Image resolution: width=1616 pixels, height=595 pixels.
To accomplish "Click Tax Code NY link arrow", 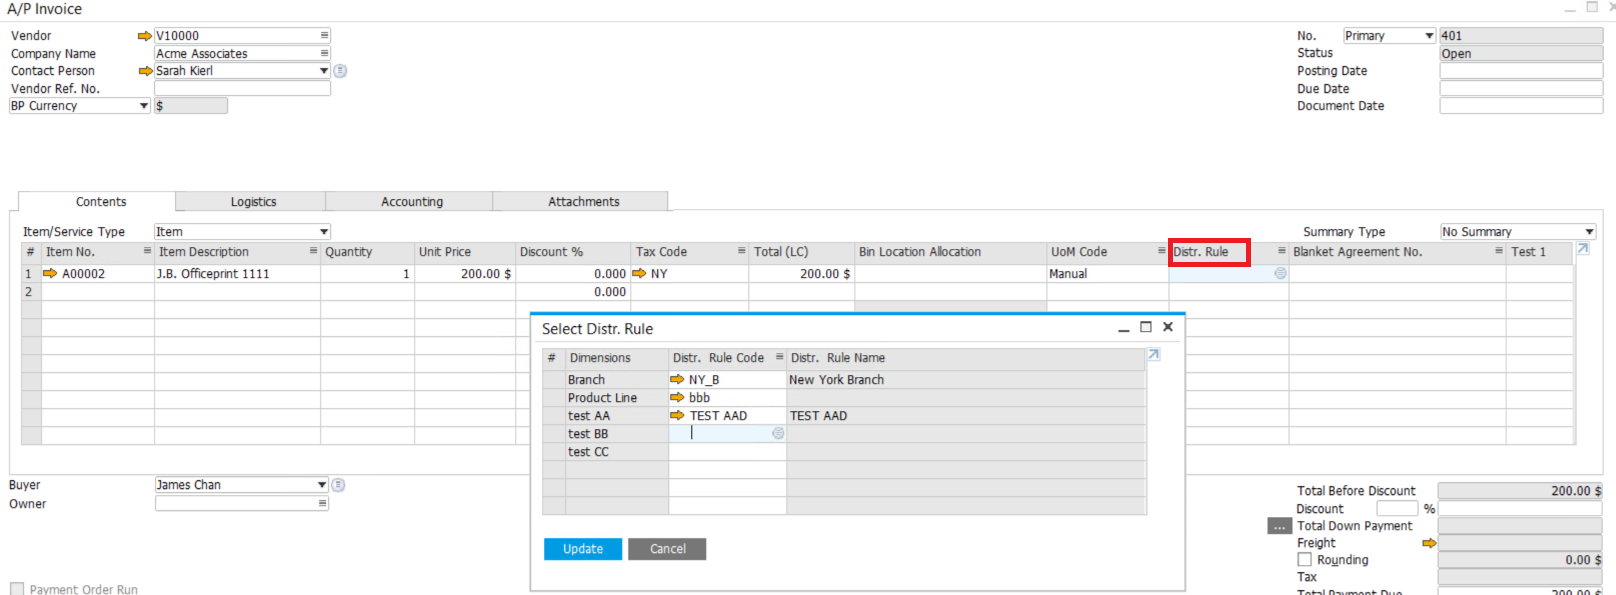I will (640, 273).
